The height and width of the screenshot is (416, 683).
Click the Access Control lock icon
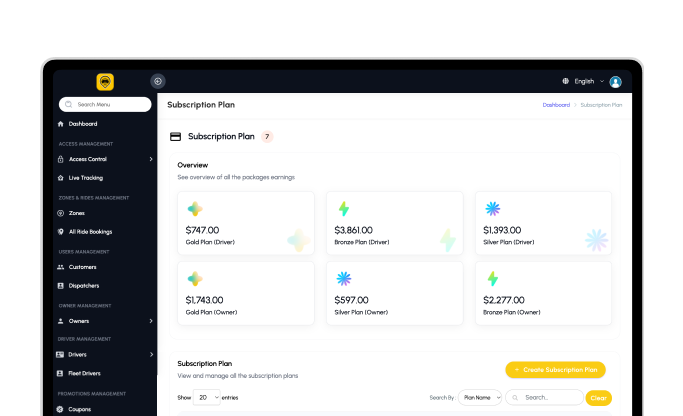tap(61, 159)
